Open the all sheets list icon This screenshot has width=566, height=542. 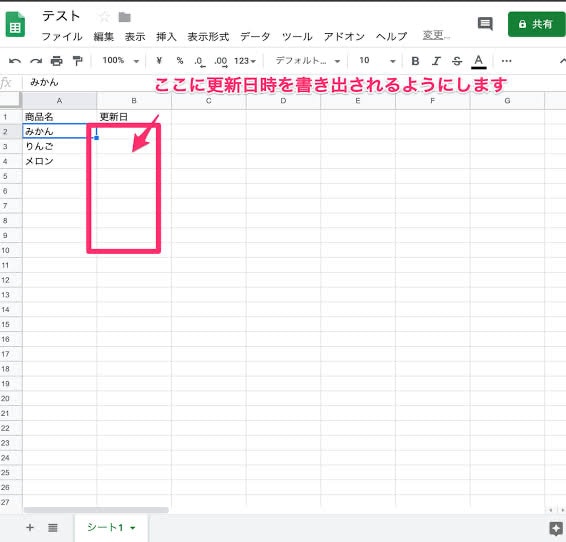53,528
